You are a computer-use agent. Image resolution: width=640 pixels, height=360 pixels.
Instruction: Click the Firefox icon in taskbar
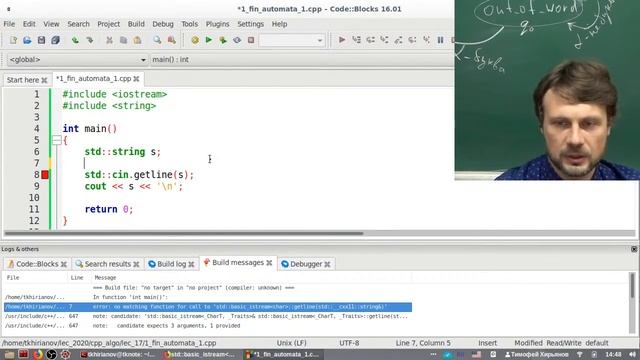coord(38,354)
